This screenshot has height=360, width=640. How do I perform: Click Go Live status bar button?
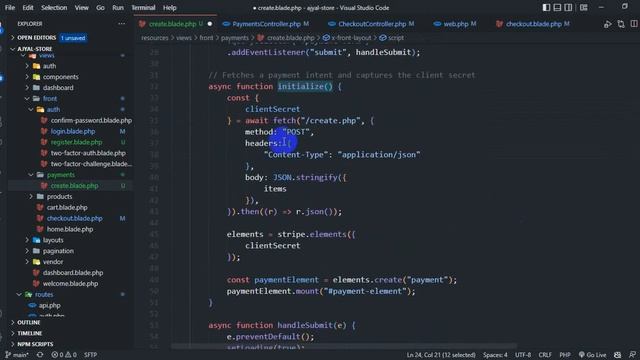pos(592,355)
